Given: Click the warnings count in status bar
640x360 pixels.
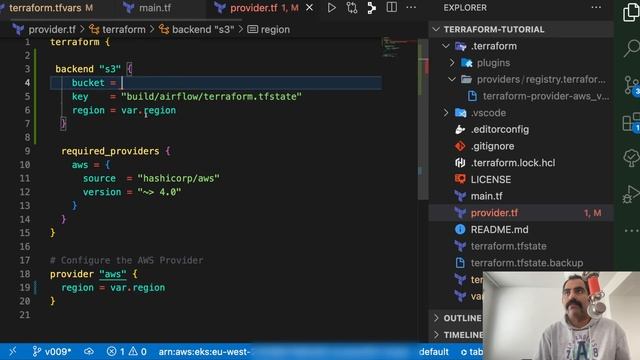Looking at the screenshot, I should pyautogui.click(x=138, y=351).
